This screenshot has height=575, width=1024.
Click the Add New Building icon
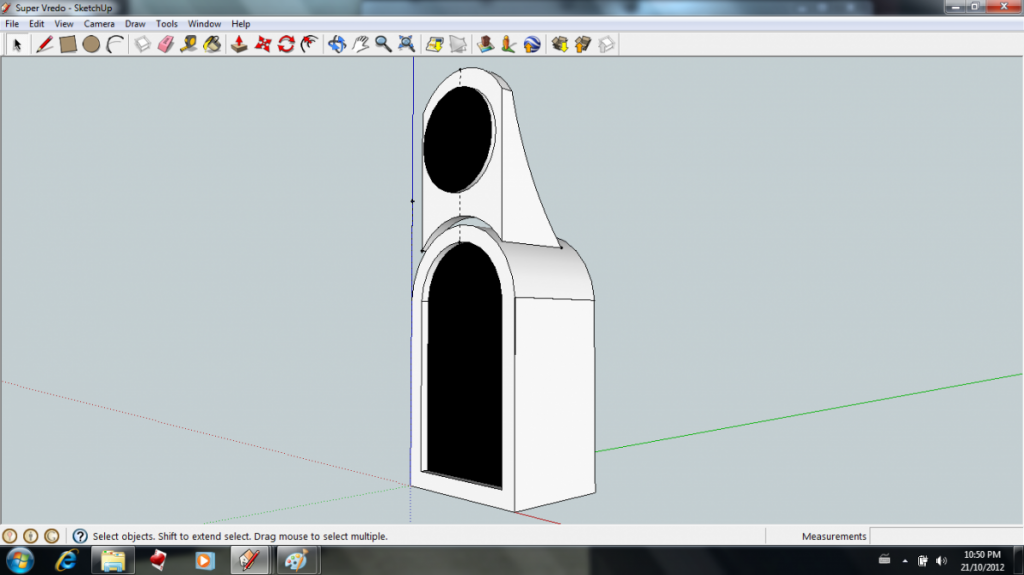point(485,44)
